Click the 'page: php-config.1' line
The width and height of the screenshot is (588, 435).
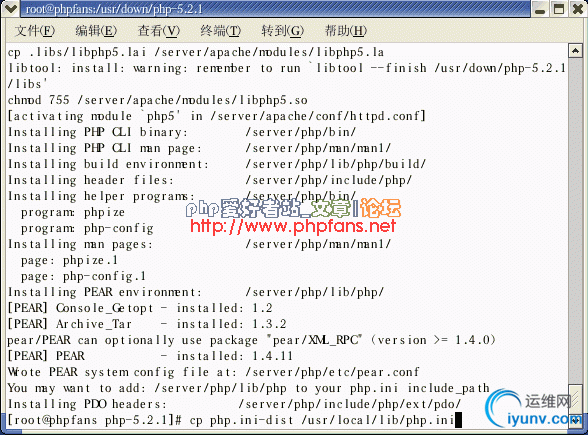coord(83,276)
